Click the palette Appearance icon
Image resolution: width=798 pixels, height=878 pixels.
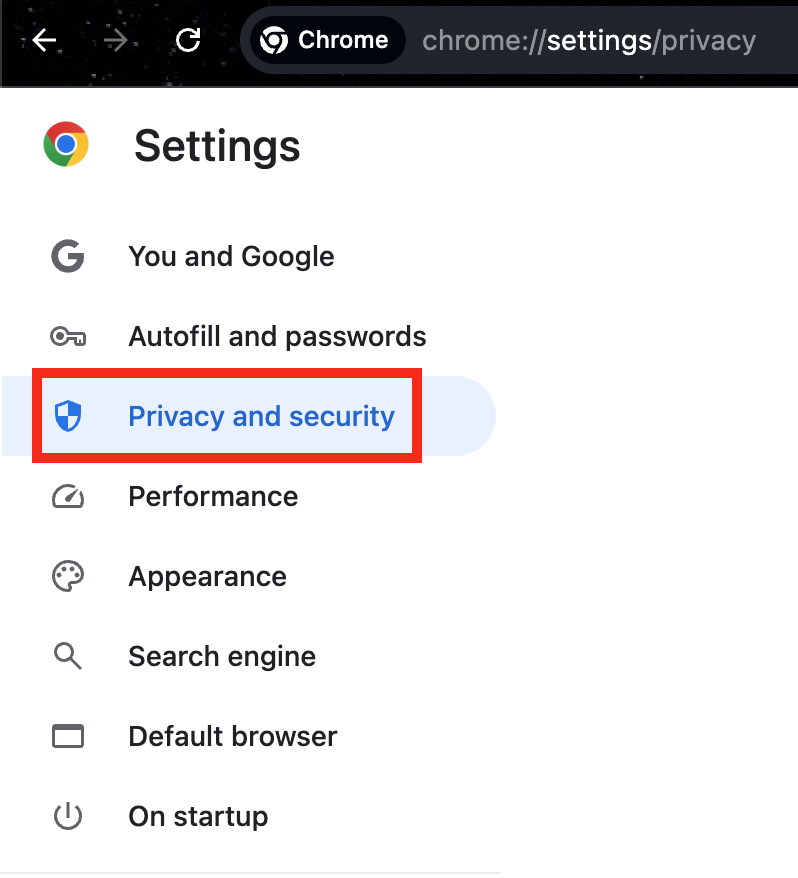tap(68, 576)
